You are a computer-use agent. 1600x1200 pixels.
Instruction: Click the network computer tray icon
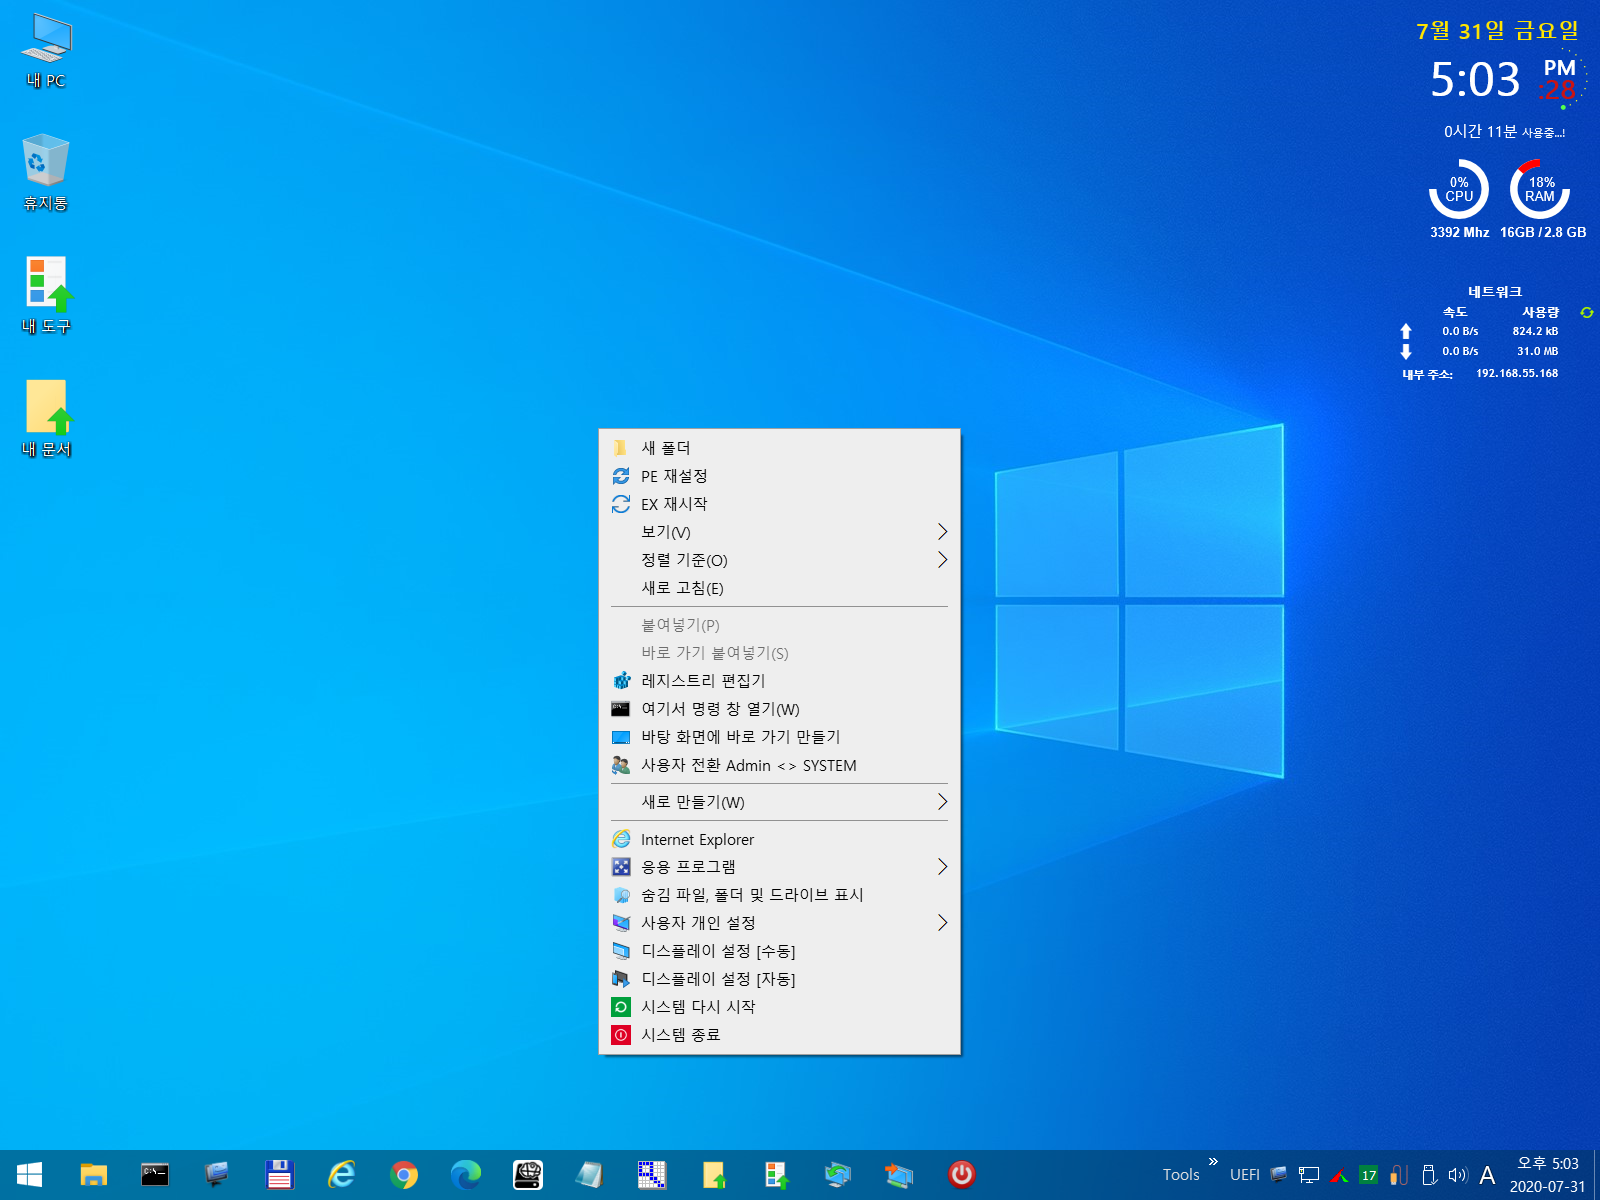pos(1309,1175)
